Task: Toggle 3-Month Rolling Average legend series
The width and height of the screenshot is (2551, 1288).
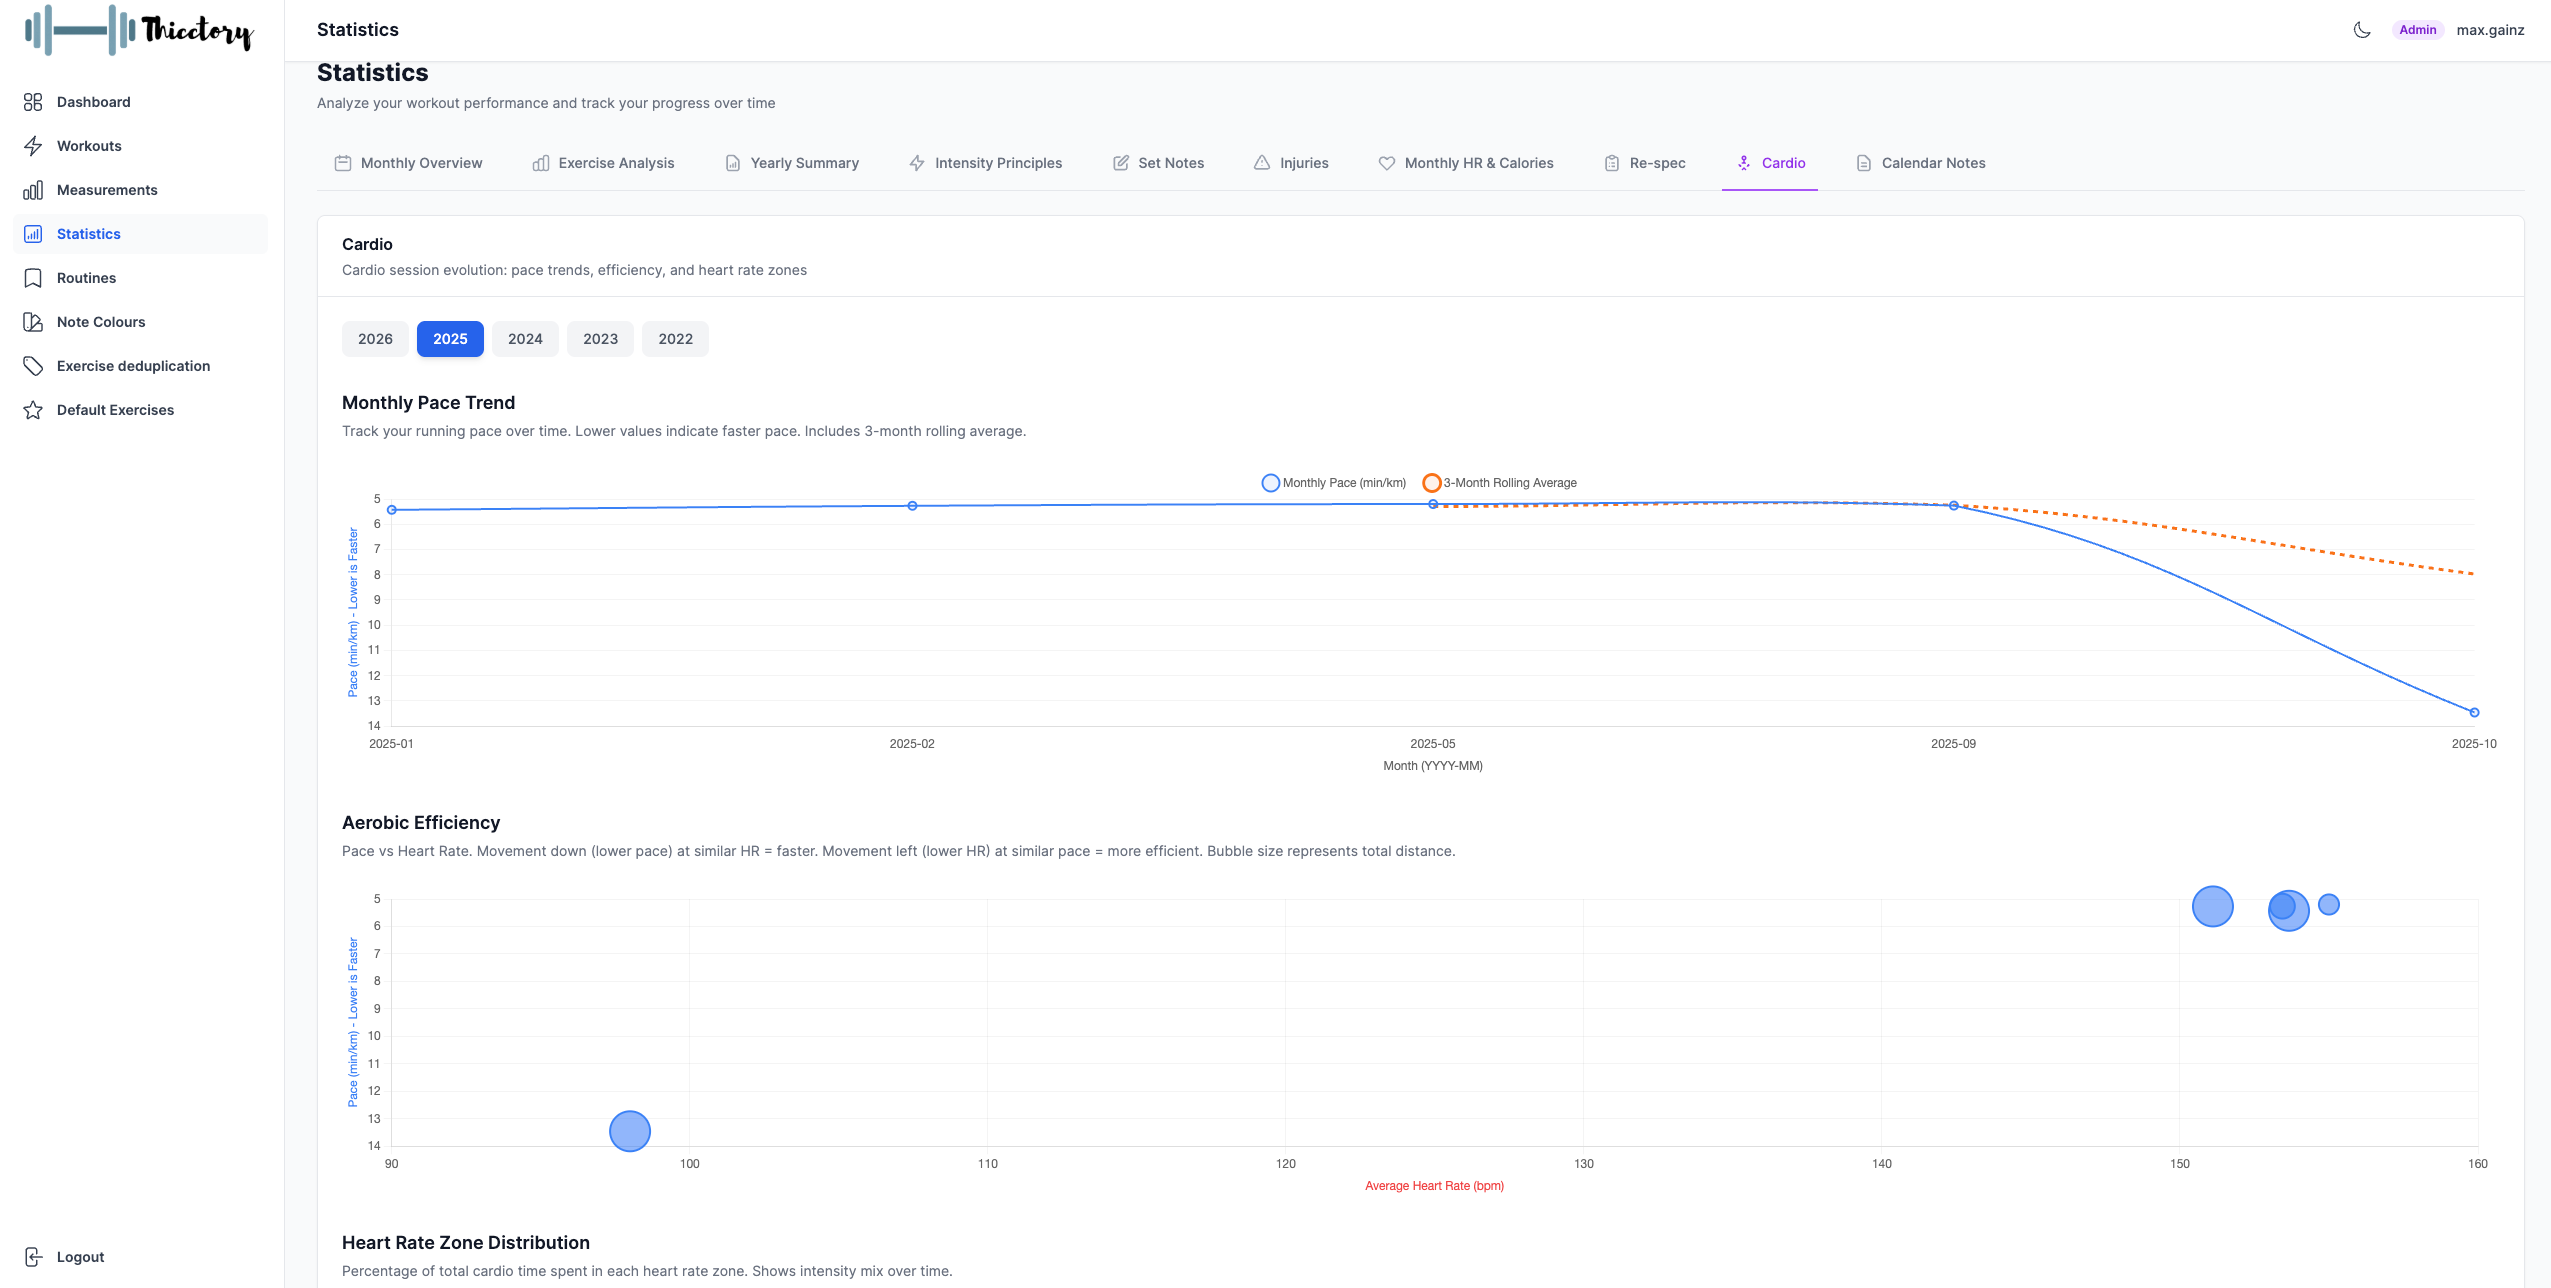Action: pyautogui.click(x=1500, y=483)
